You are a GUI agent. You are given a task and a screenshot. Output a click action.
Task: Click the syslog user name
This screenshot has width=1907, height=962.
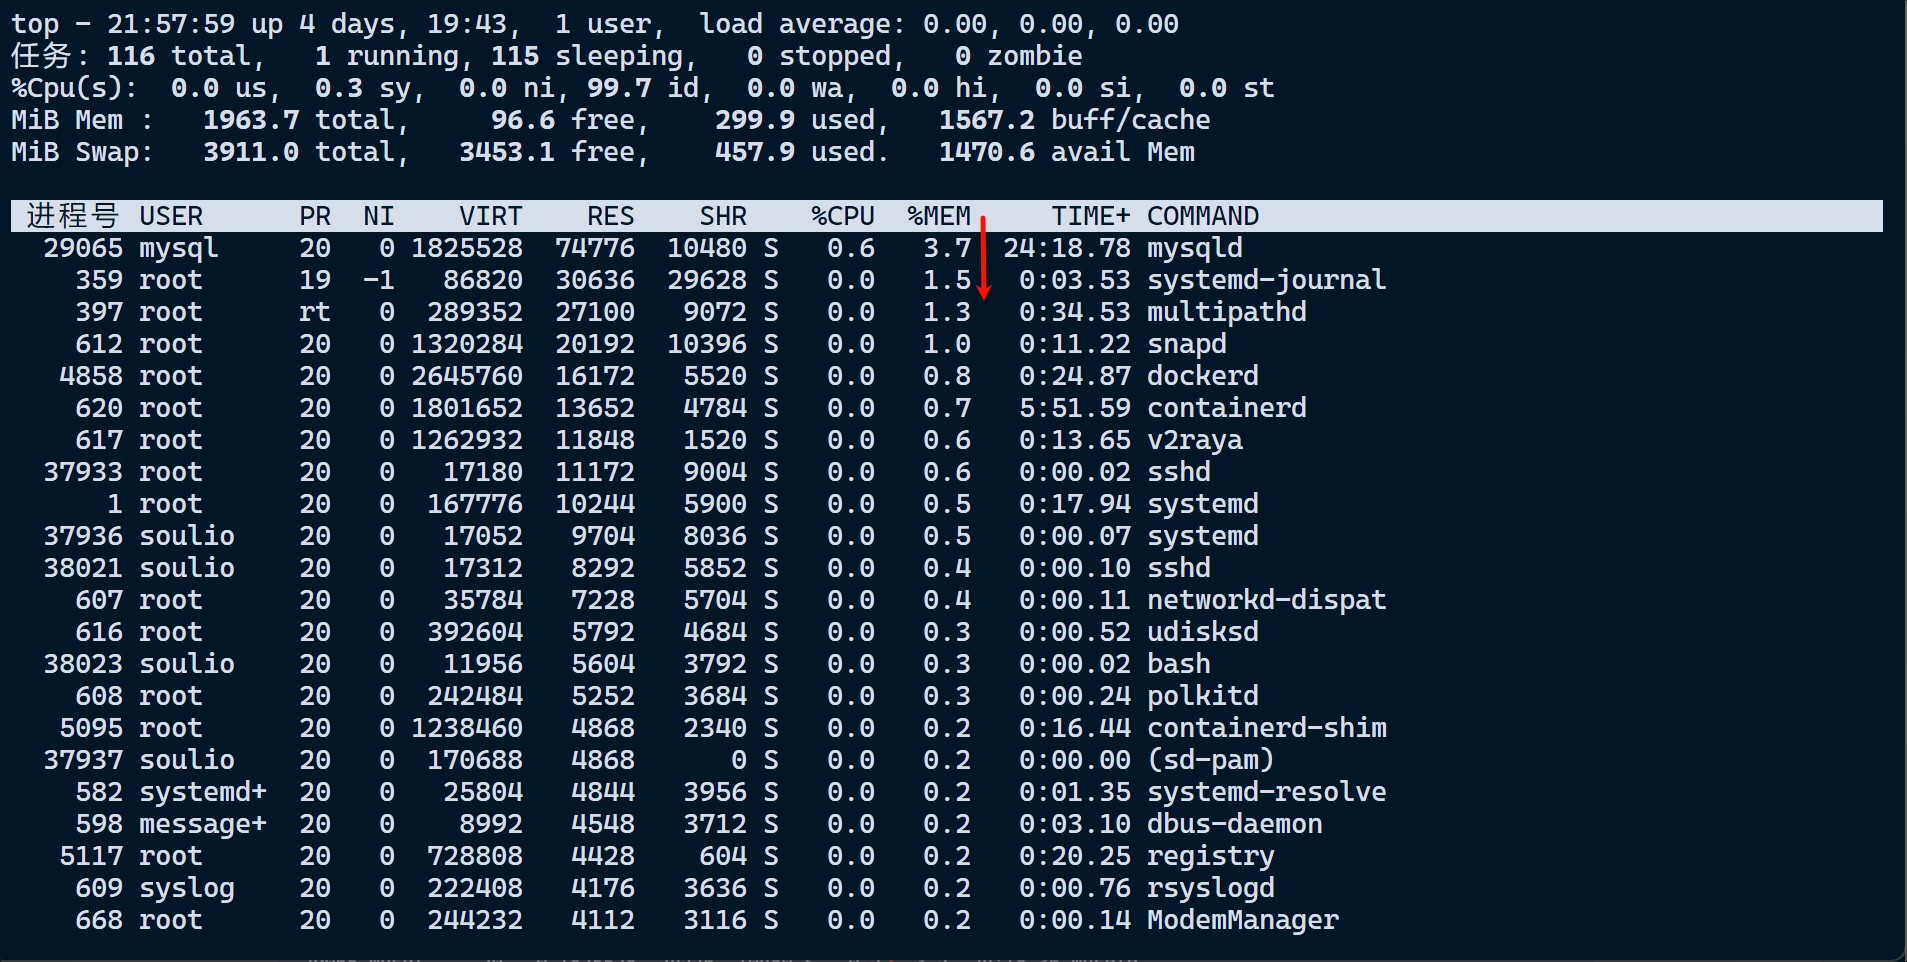point(186,888)
